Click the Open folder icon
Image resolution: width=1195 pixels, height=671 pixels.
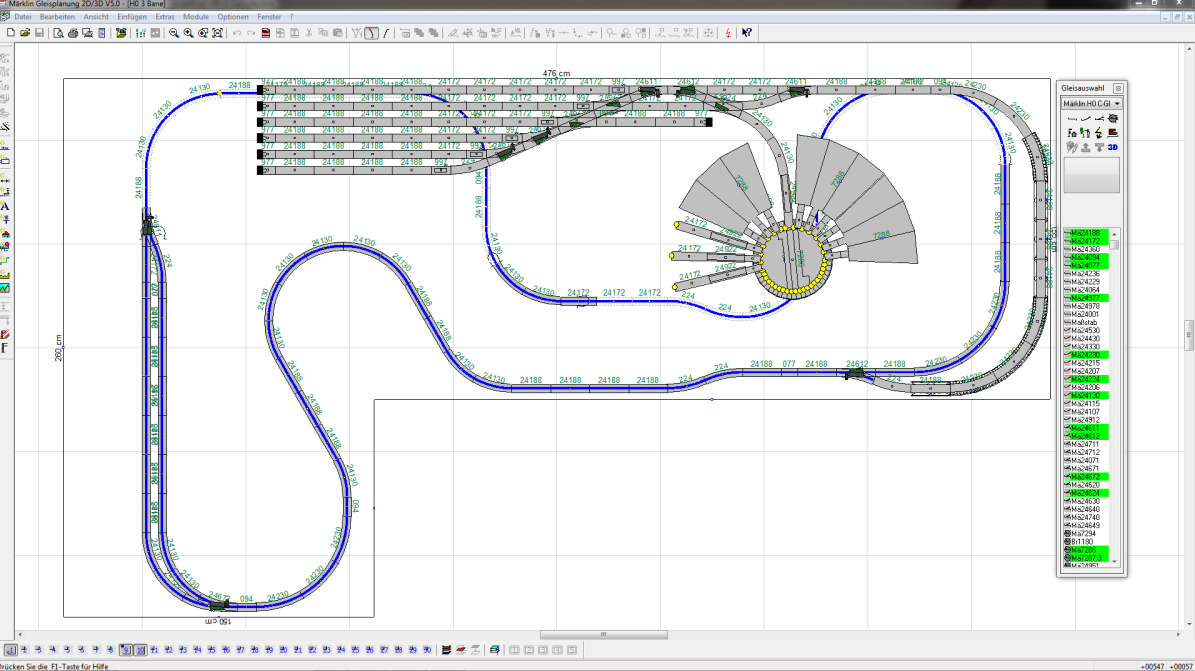[25, 33]
